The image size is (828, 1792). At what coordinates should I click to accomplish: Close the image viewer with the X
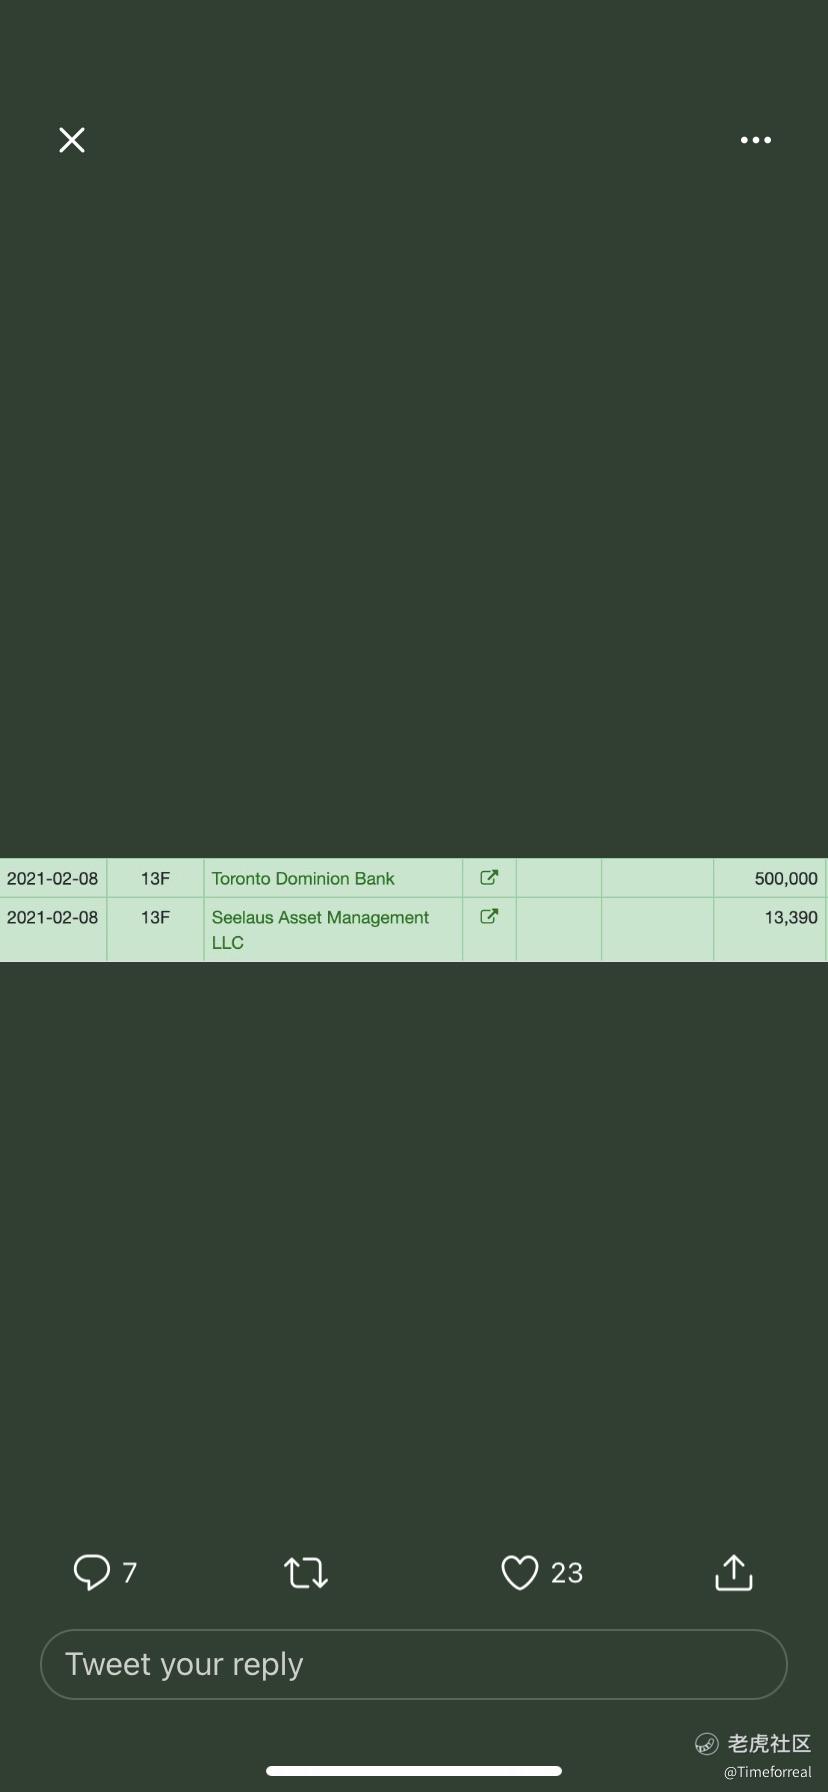click(72, 140)
